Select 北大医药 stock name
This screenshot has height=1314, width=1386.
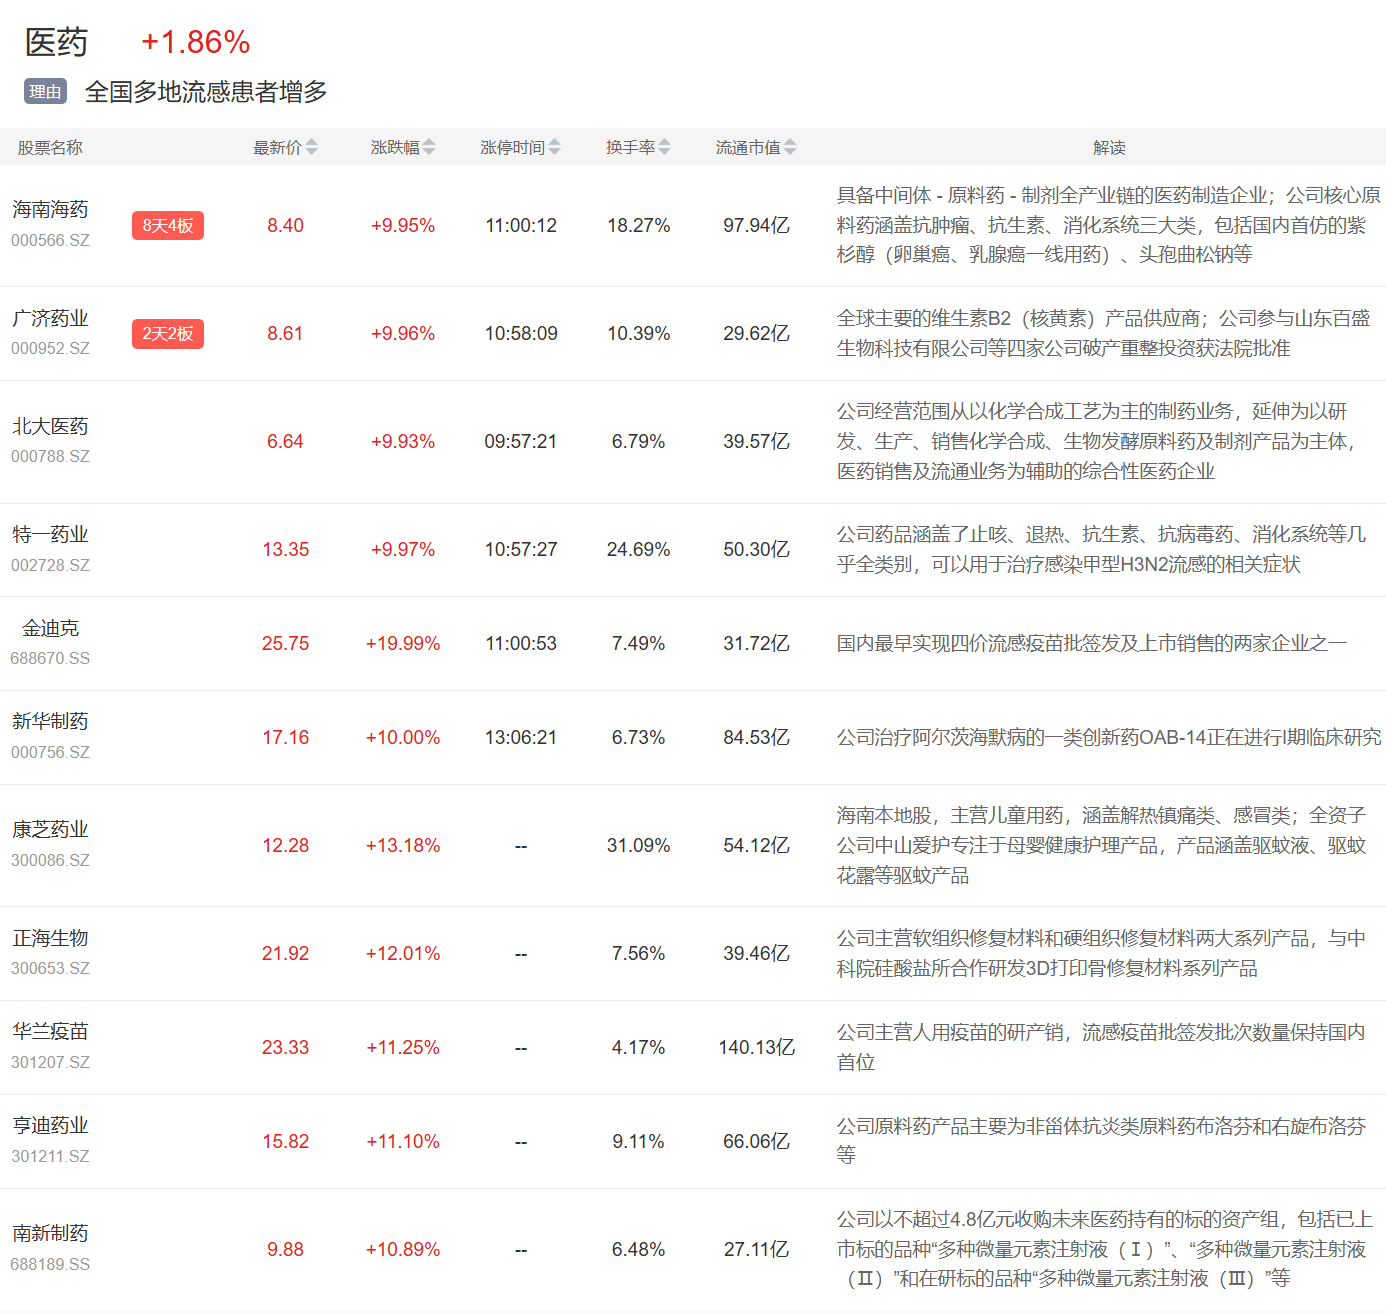(x=50, y=427)
